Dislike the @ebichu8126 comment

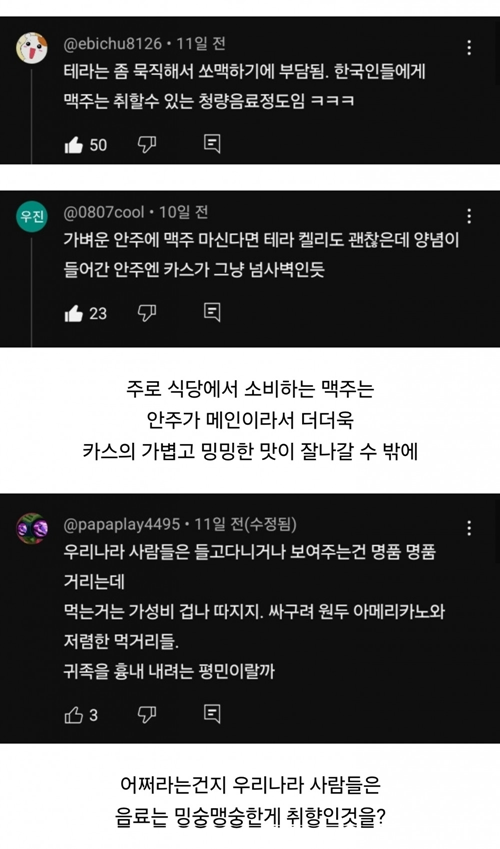(x=147, y=144)
